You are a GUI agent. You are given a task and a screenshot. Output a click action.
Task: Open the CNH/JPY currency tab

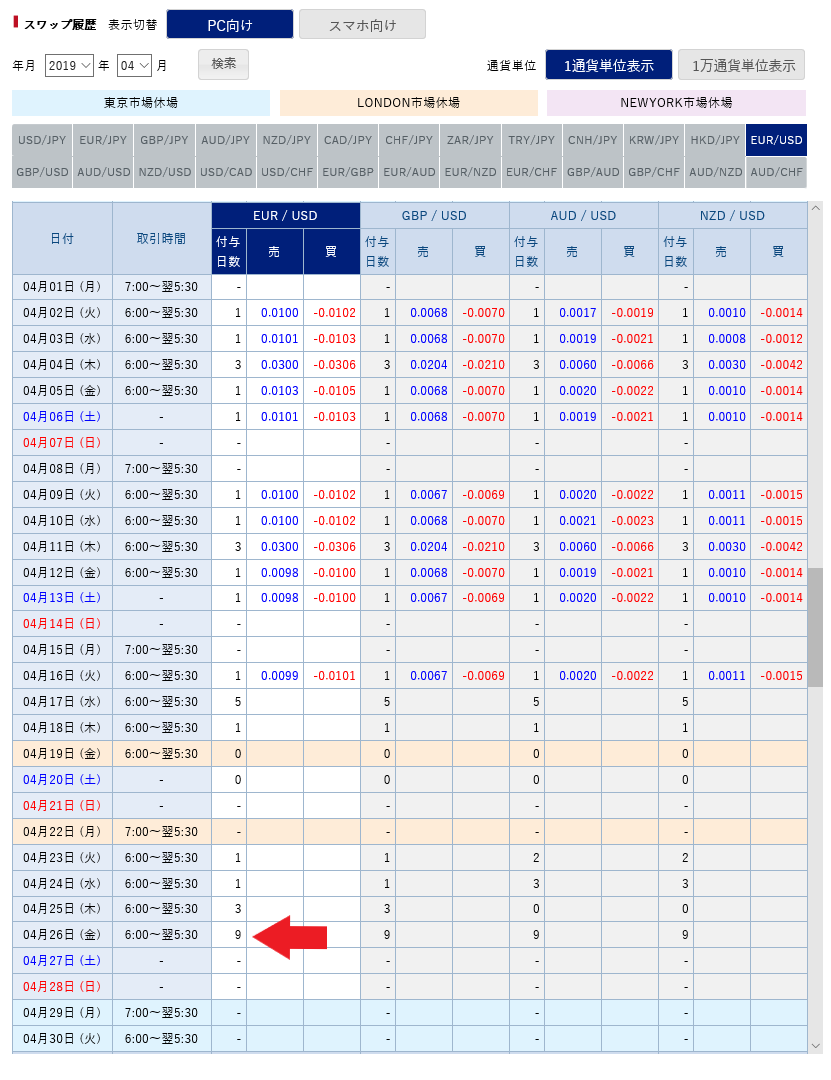click(593, 140)
